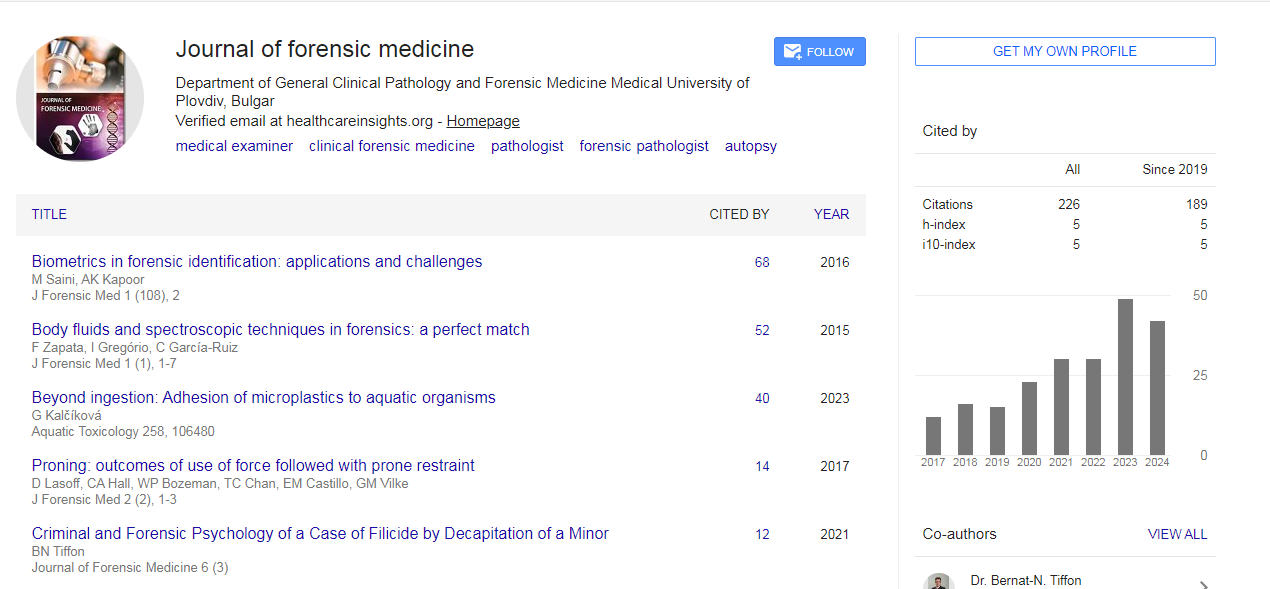Open Biometrics in forensic identification article
Screen dimensions: 1270x589
[257, 262]
